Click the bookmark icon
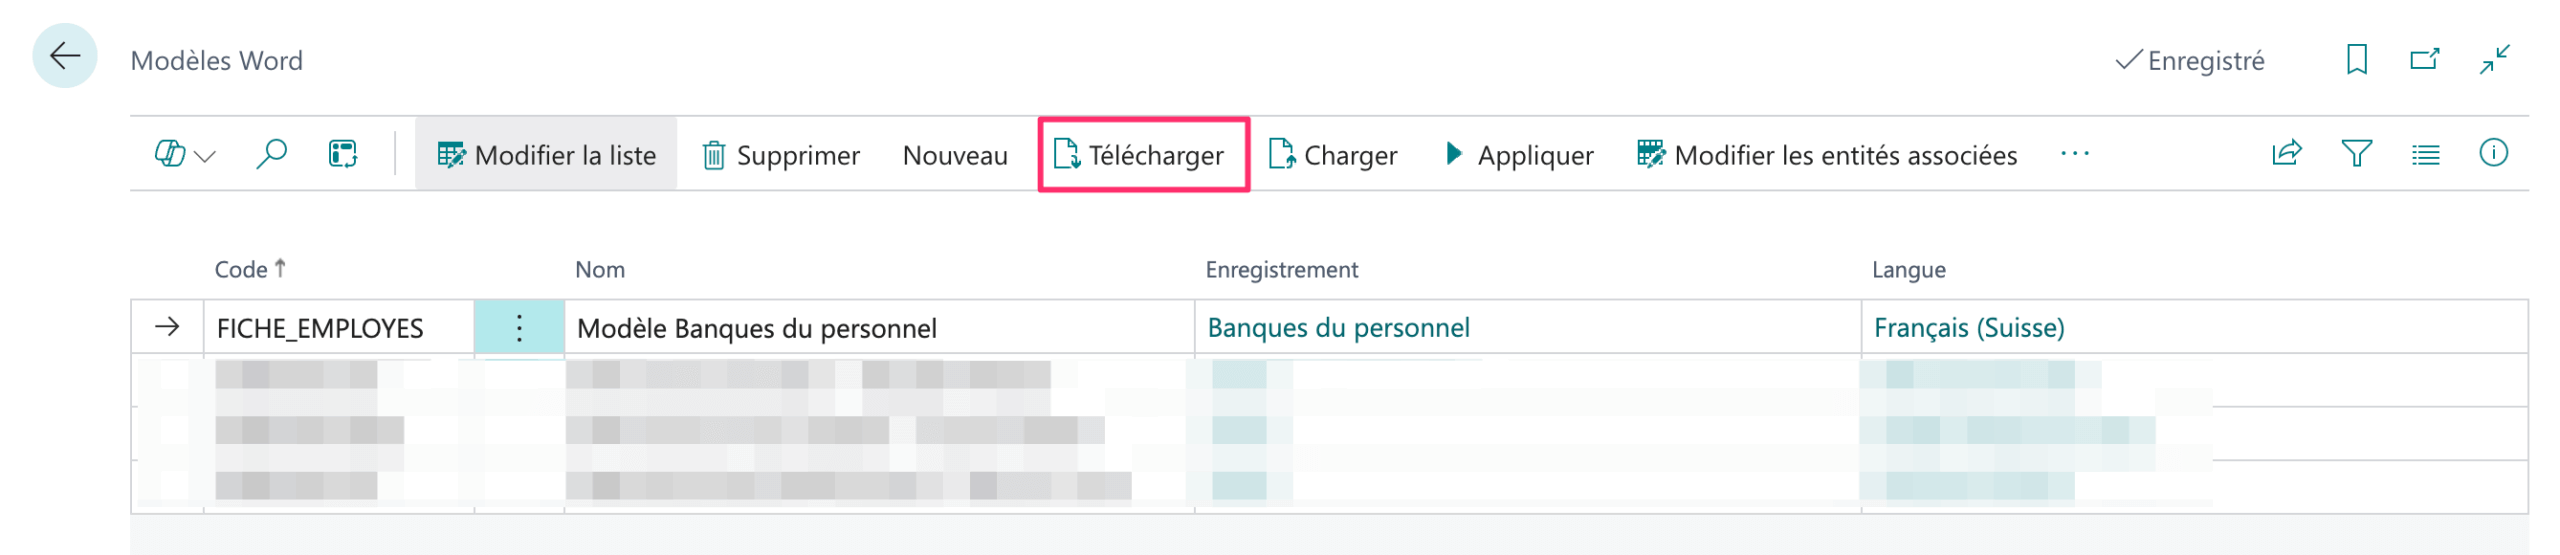 tap(2356, 60)
